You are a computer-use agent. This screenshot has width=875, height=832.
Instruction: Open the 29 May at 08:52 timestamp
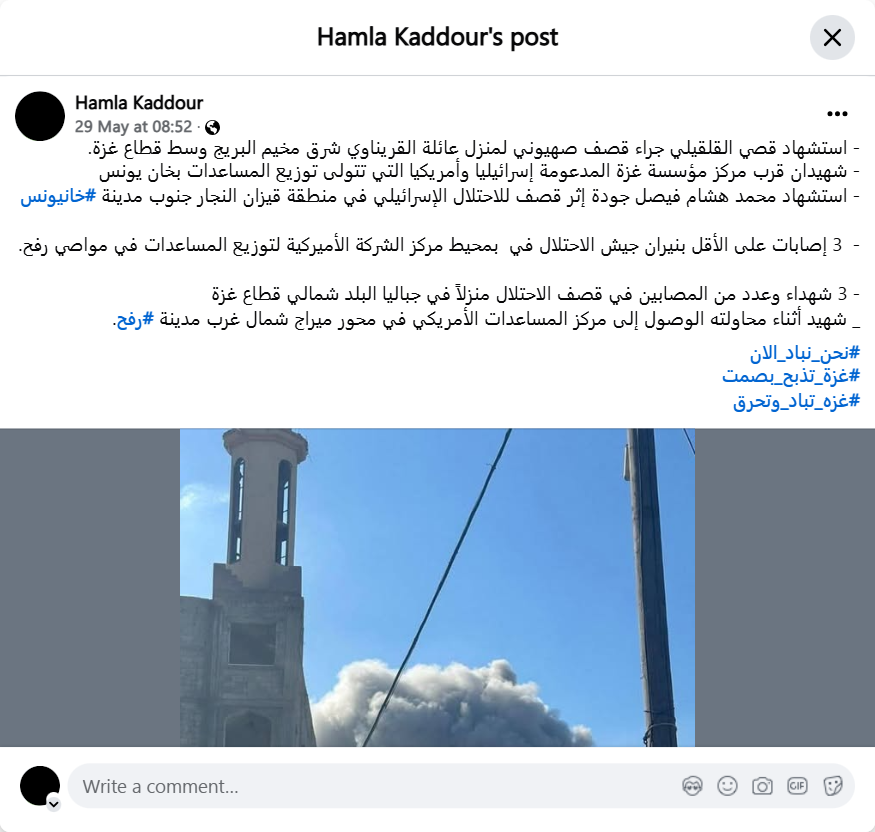[x=133, y=127]
